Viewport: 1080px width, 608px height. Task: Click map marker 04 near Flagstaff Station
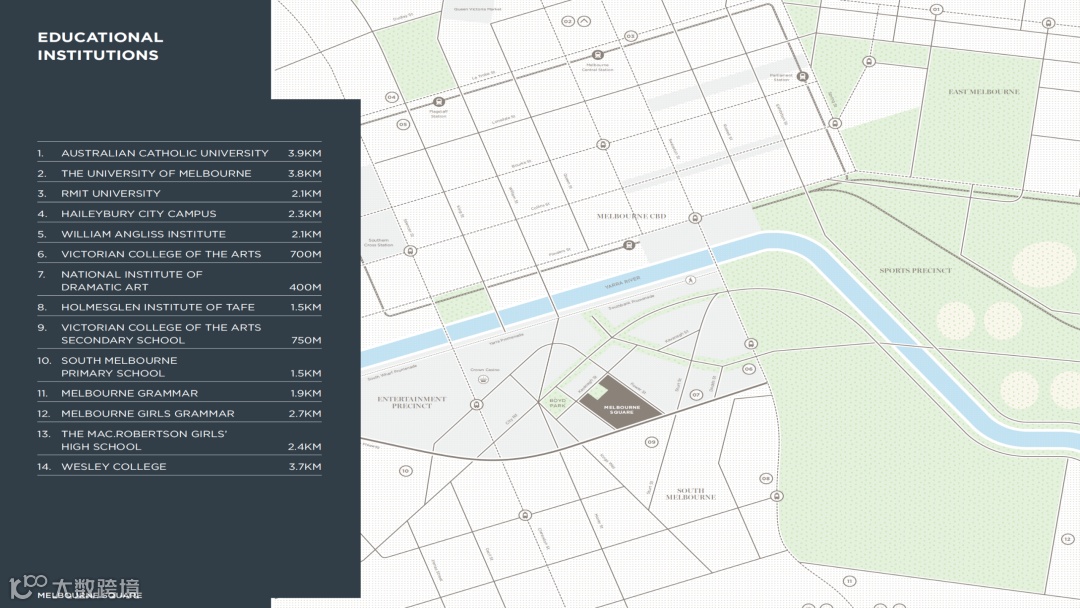(391, 97)
